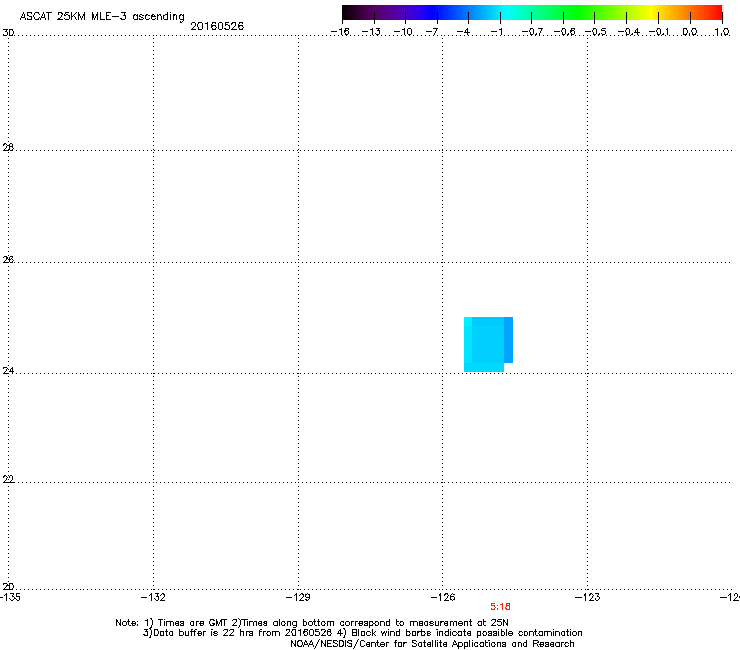Click the "NOAA/NESDIS/Center for Satellite Applications" credit
The image size is (740, 650).
coord(432,643)
